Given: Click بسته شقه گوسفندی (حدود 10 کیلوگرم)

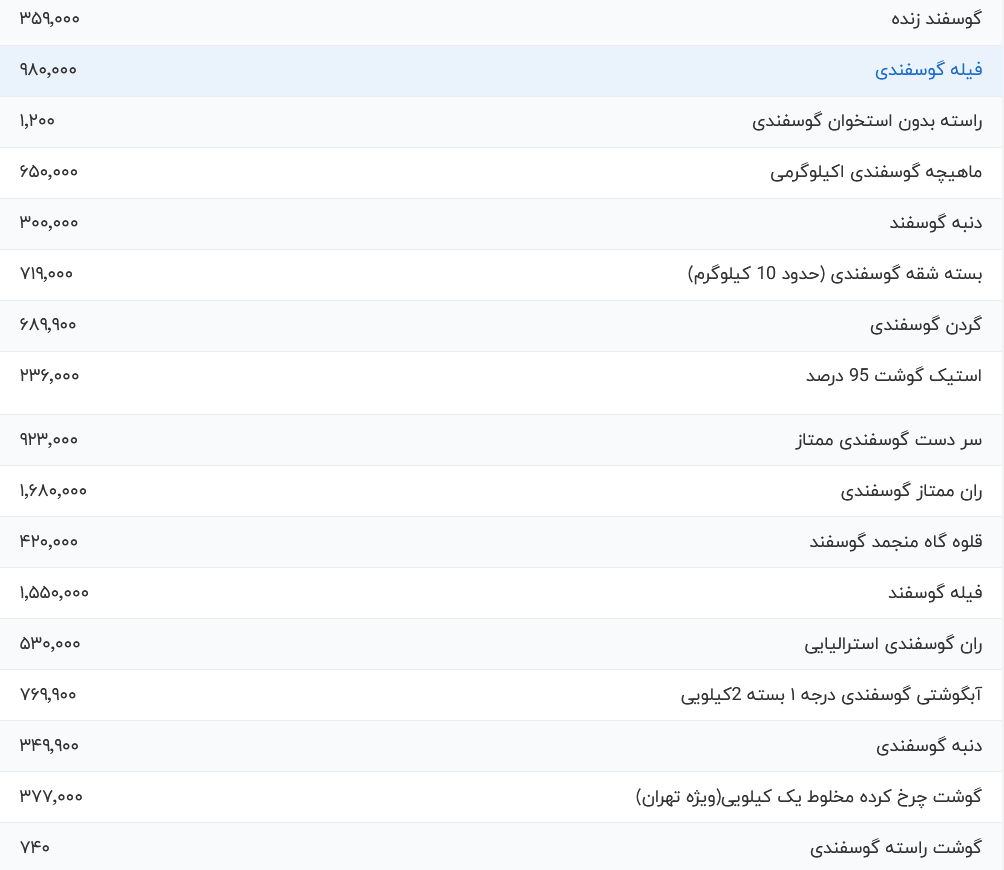Looking at the screenshot, I should click(835, 274).
